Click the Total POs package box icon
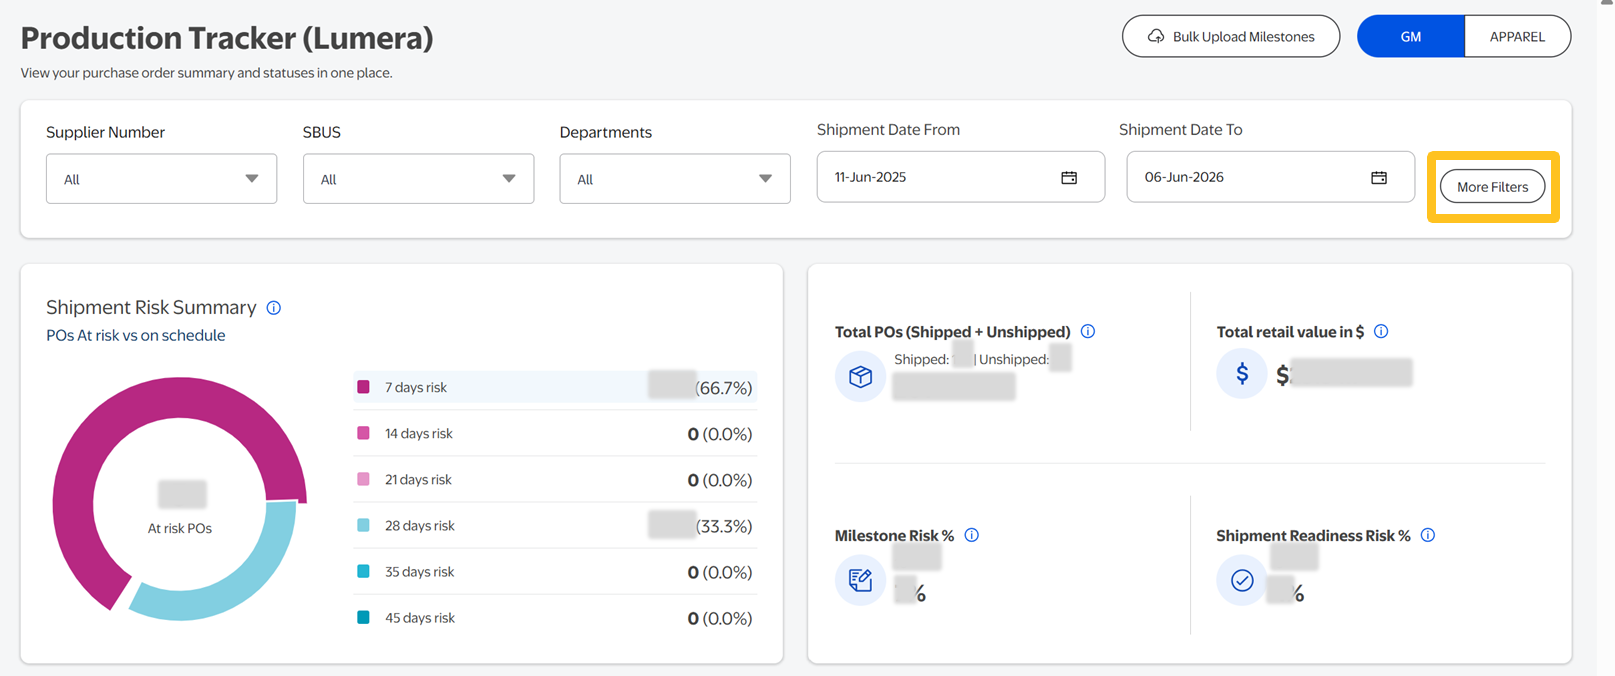 [x=860, y=376]
